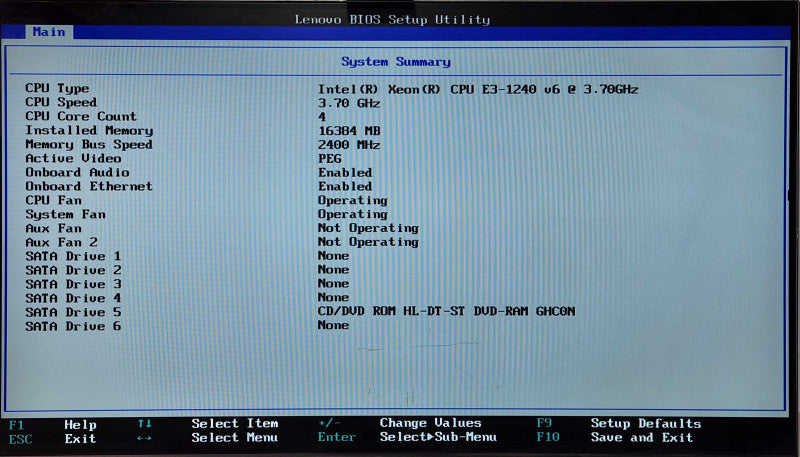Click the Select Sub-Menu legend entry
800x457 pixels.
click(x=438, y=437)
